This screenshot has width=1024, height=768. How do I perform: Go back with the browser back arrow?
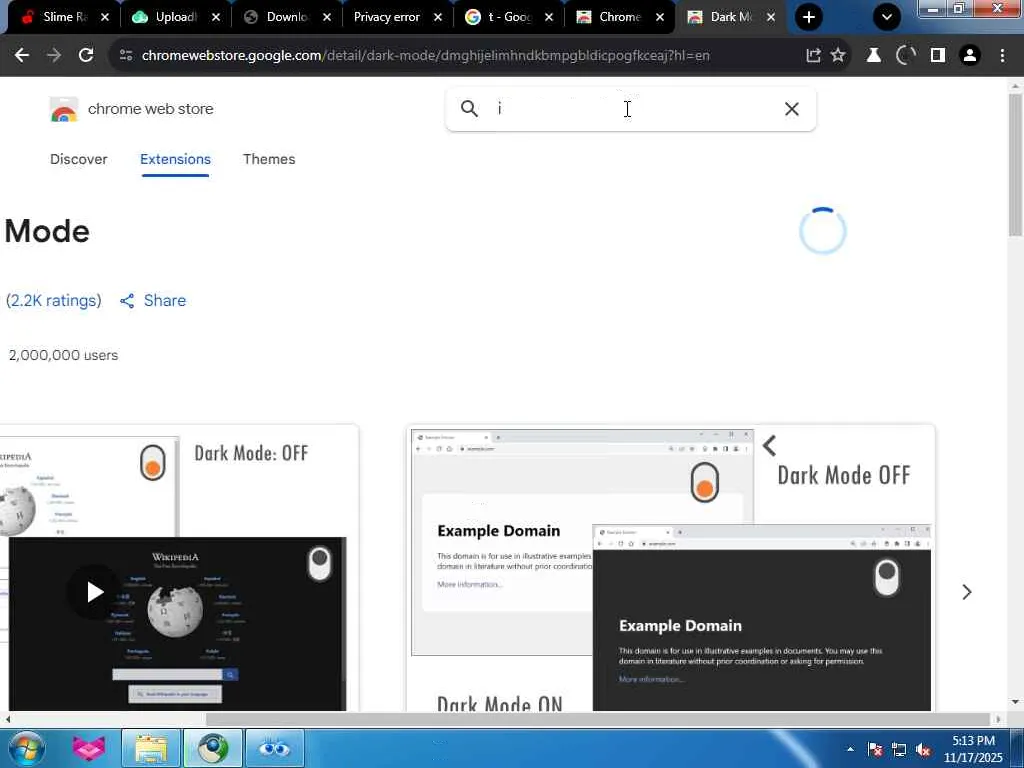point(22,56)
